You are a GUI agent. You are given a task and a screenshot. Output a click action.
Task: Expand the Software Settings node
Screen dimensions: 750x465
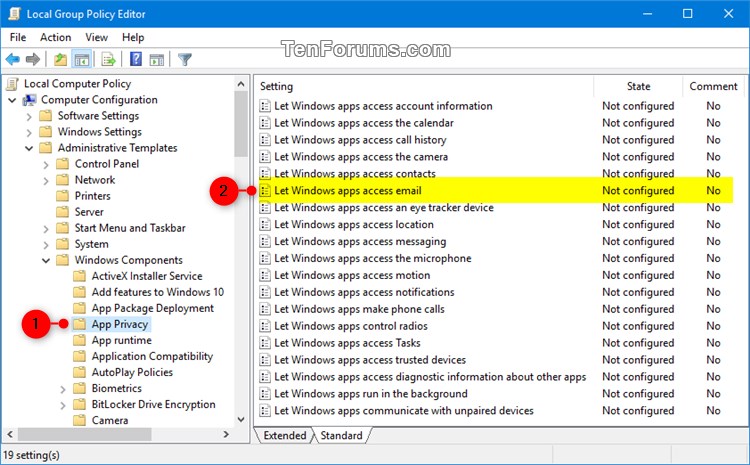(x=29, y=116)
